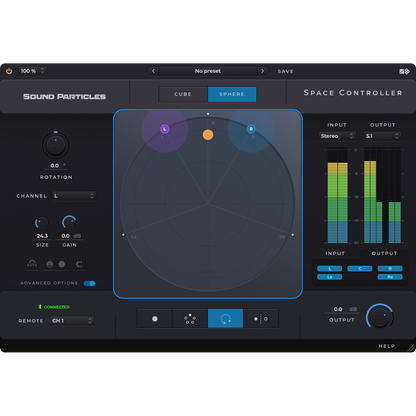Open the Remote CH 1 dropdown

pos(72,321)
